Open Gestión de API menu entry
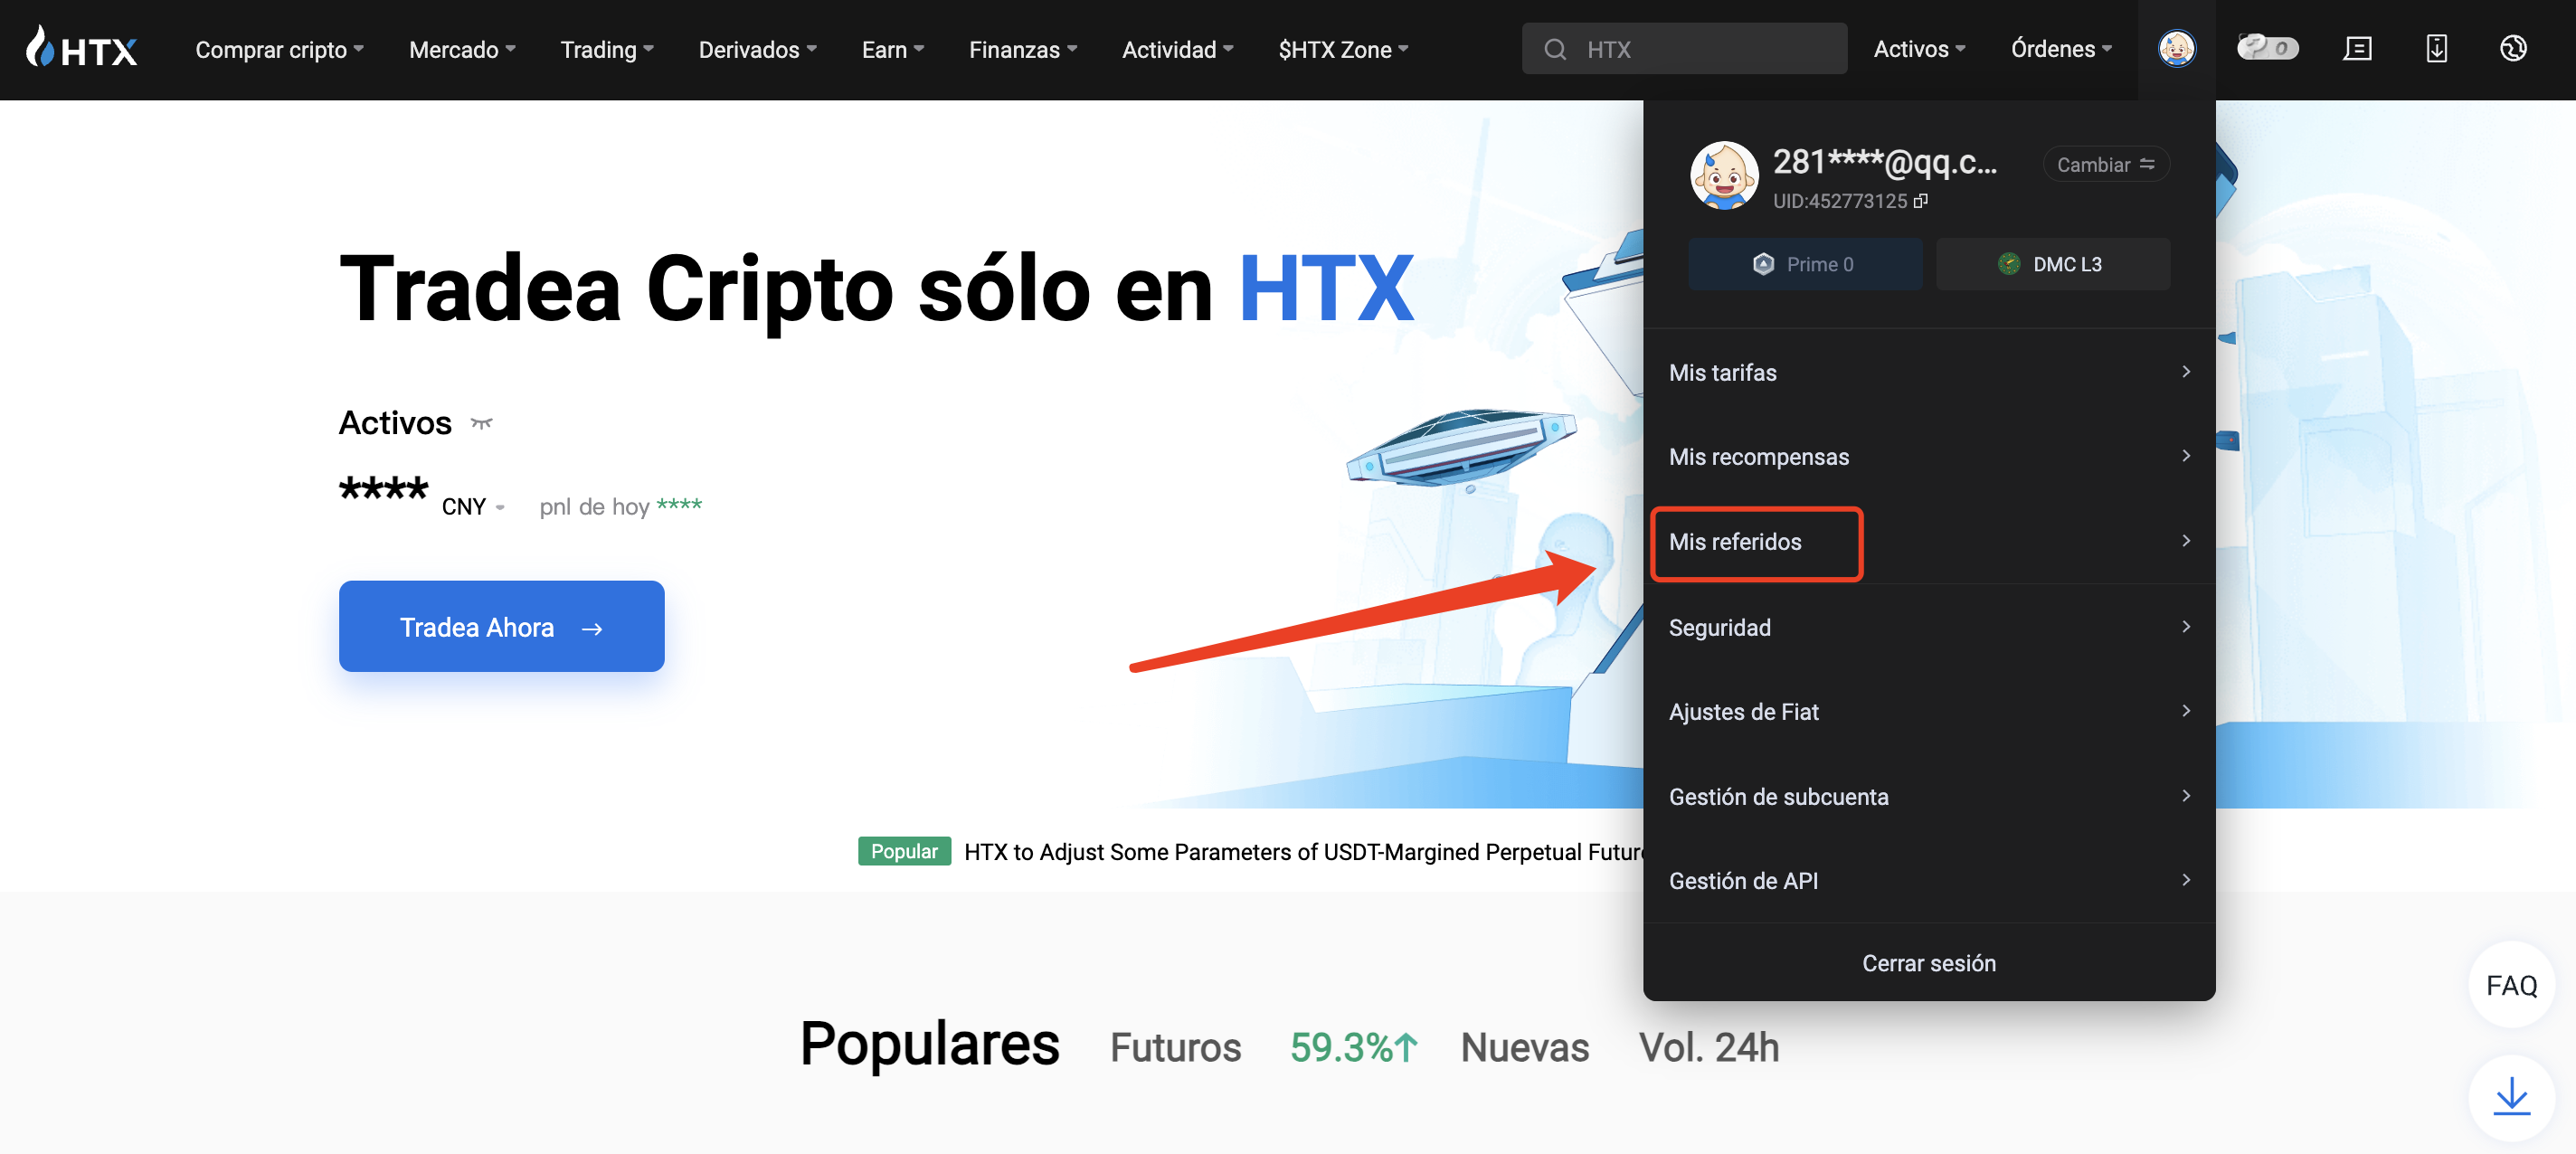 (x=1928, y=880)
